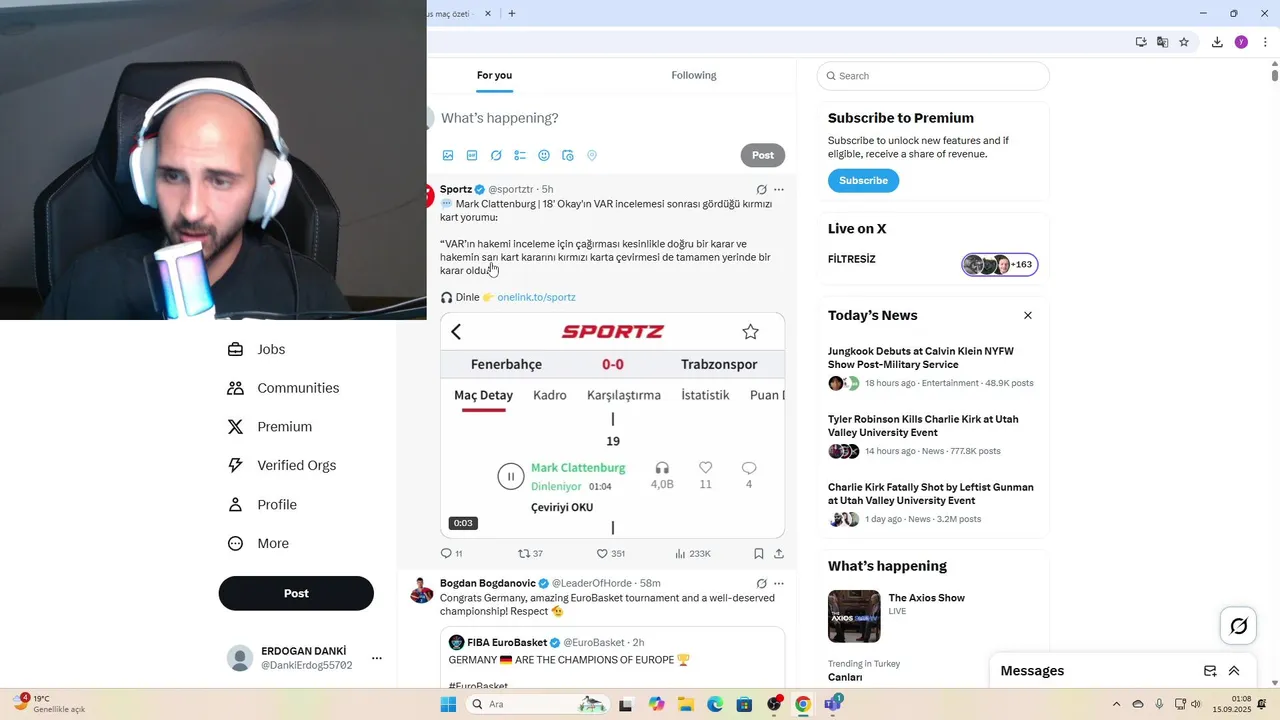Open the Windows Start menu
The height and width of the screenshot is (720, 1280).
pos(448,704)
